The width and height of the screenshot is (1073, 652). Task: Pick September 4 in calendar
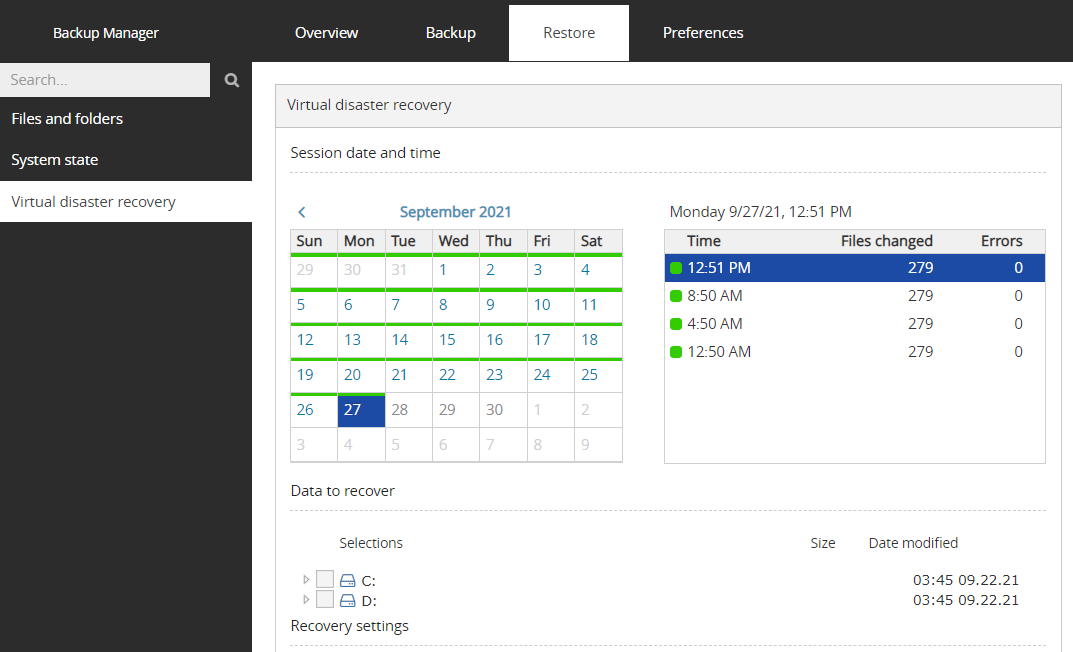pos(598,270)
